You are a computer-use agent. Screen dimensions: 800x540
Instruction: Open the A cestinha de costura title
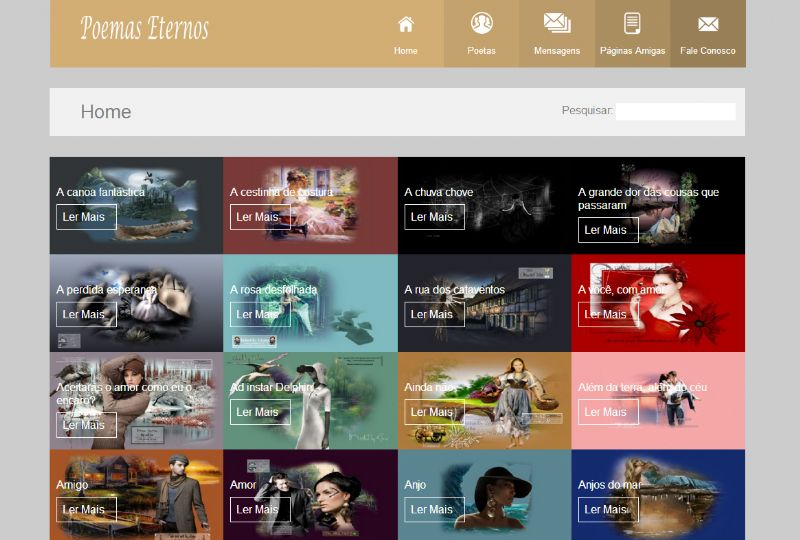pos(281,192)
